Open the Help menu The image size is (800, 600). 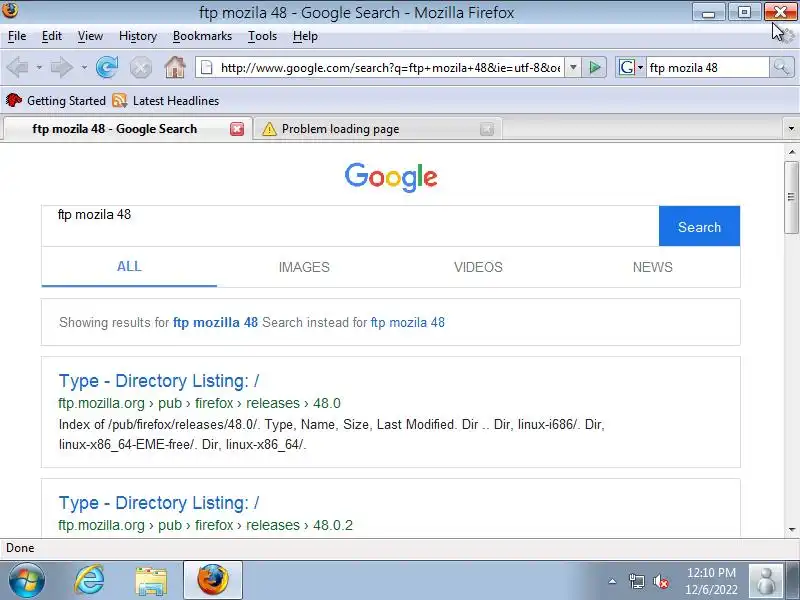pyautogui.click(x=305, y=36)
